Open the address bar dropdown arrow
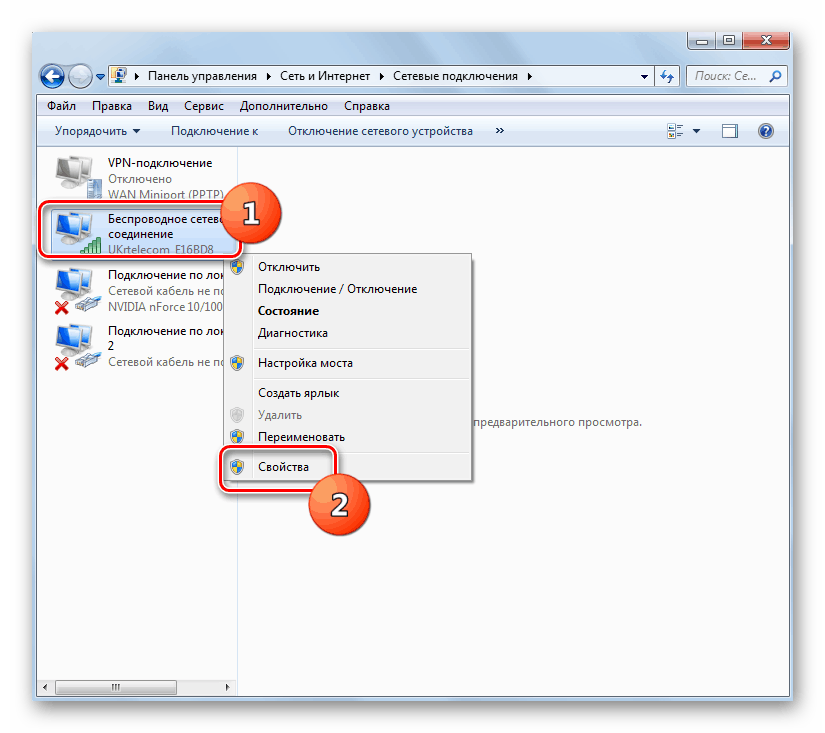The image size is (825, 733). [x=644, y=76]
